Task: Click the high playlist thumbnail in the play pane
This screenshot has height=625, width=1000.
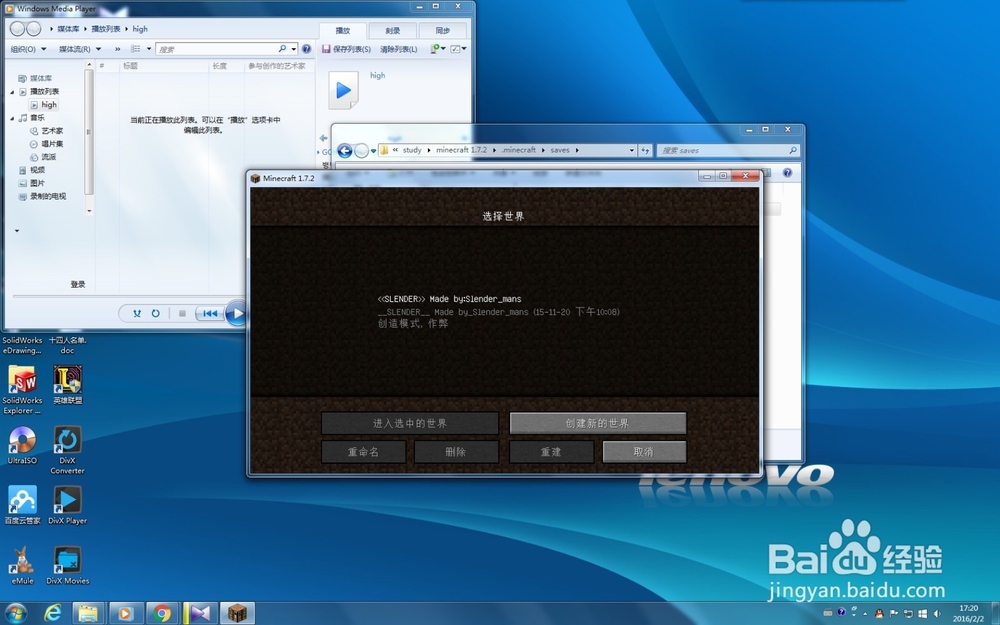Action: [344, 90]
